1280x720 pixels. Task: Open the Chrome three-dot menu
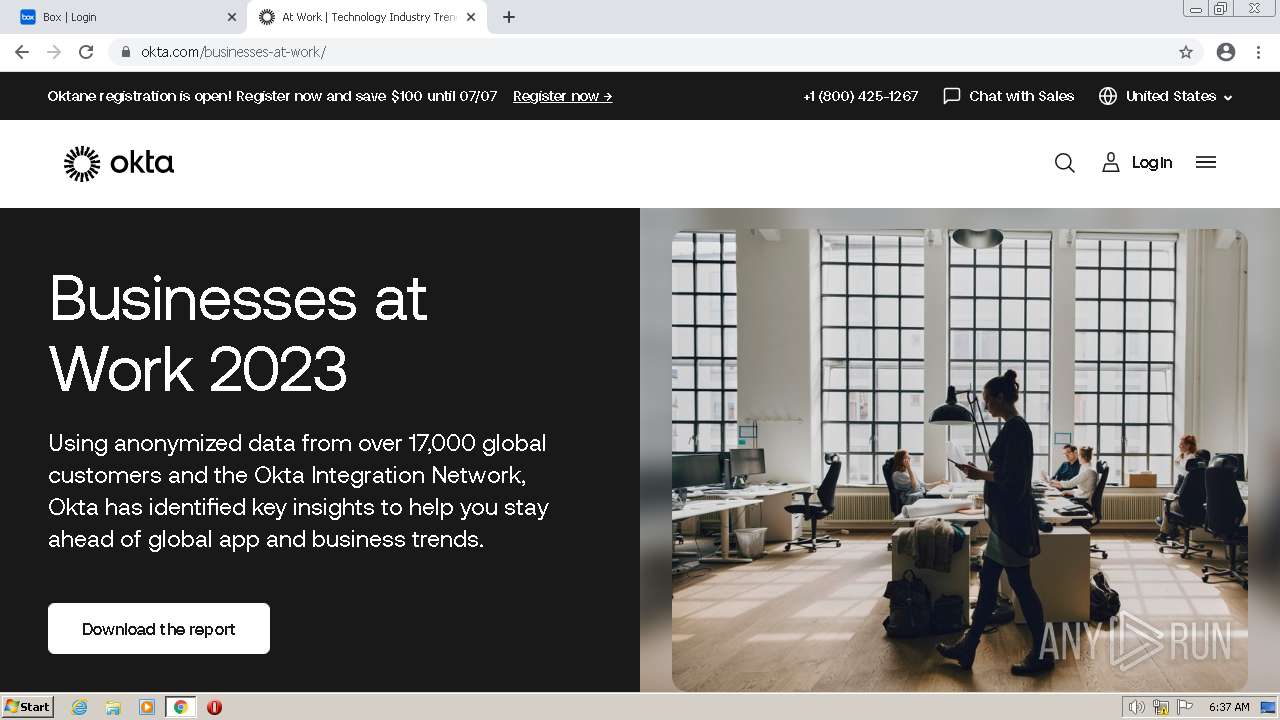[x=1259, y=52]
